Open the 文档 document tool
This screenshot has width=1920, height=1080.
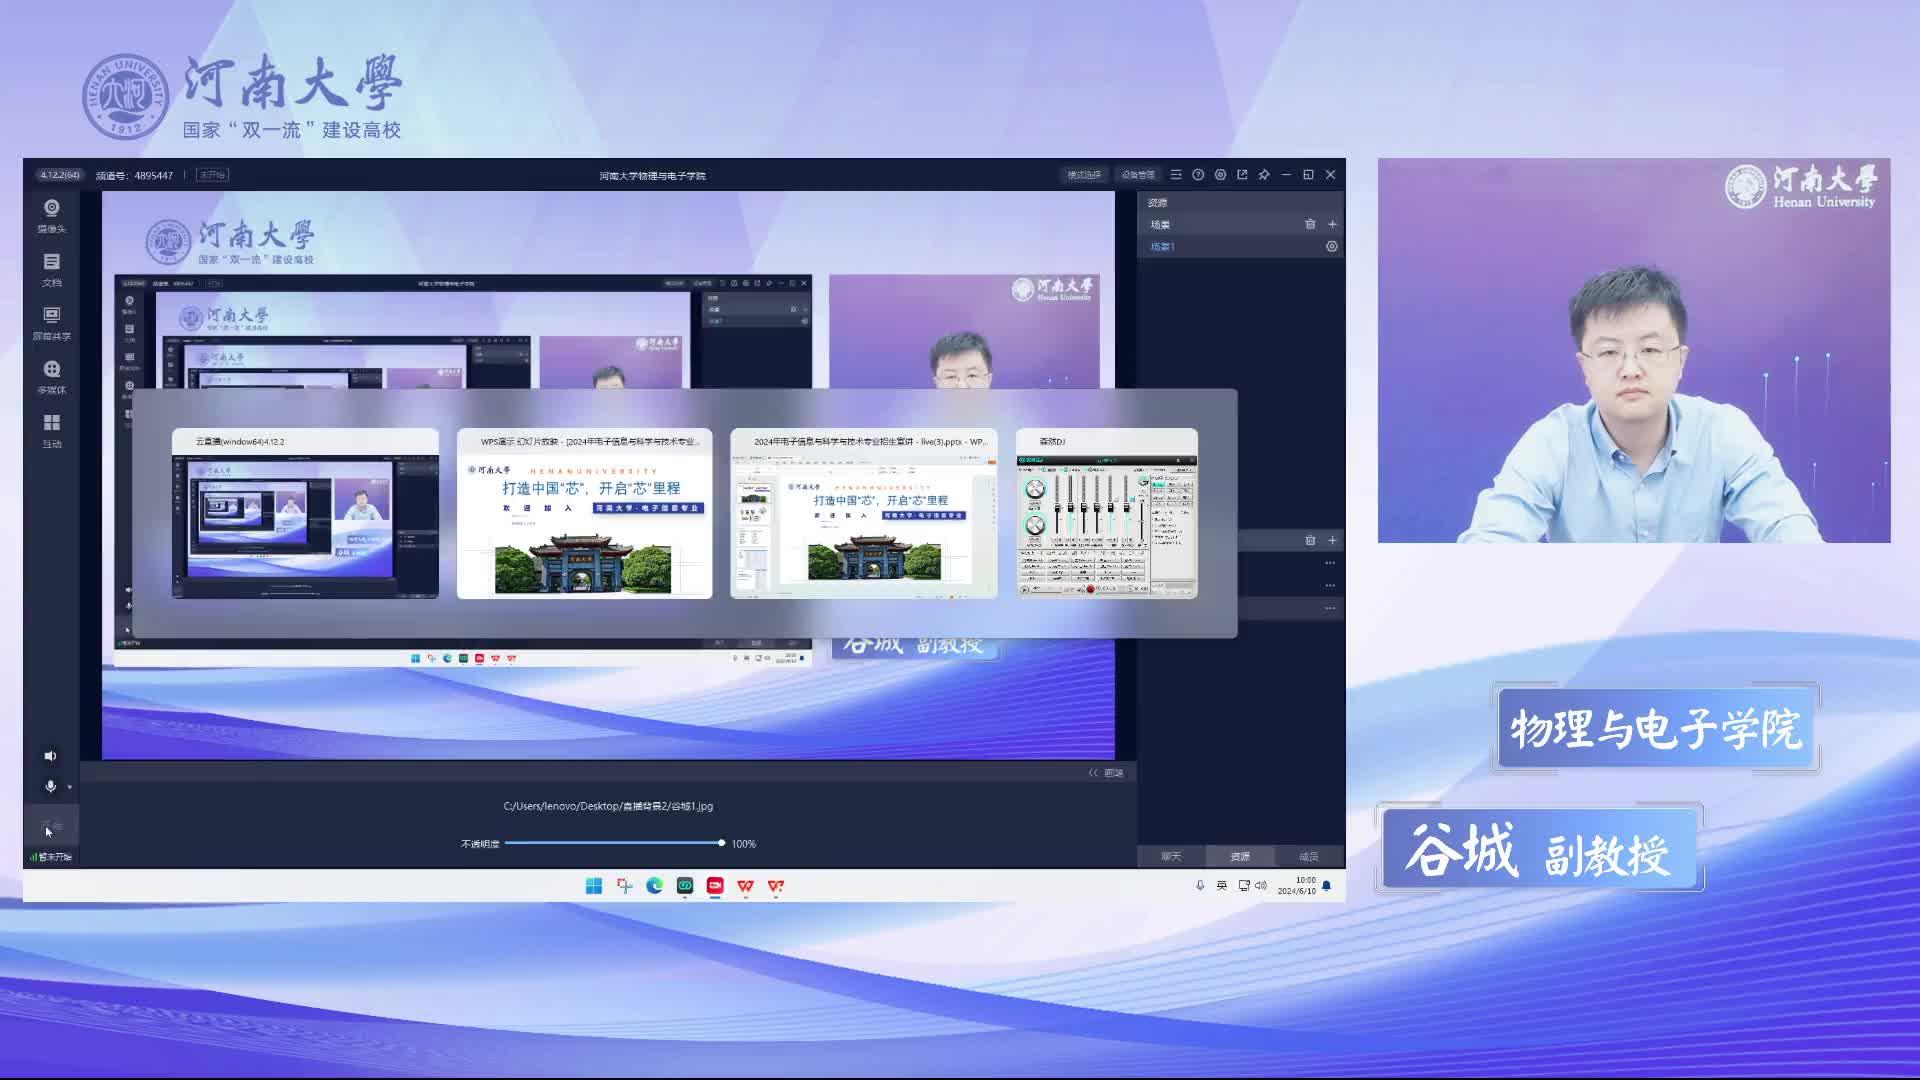[51, 269]
